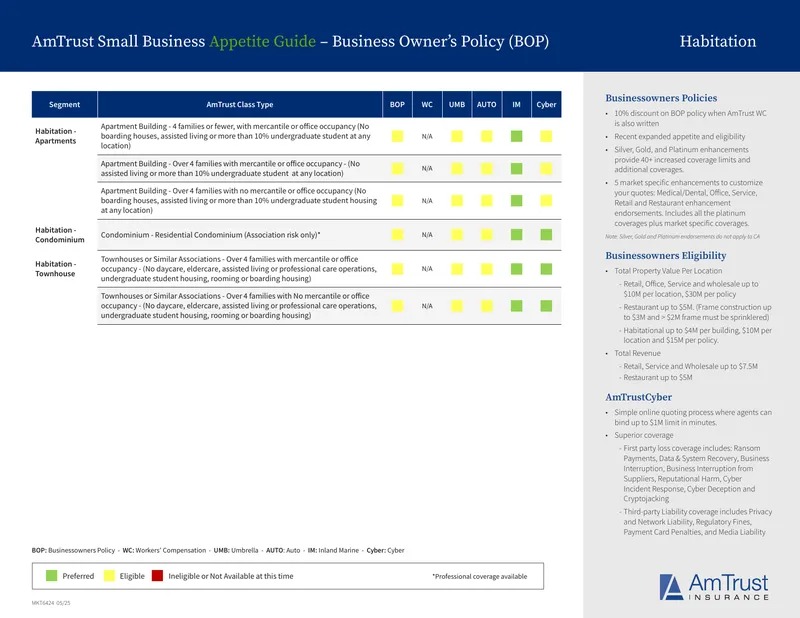800x618 pixels.
Task: Click the Cyber: Cyber abbreviation key
Action: (x=385, y=550)
